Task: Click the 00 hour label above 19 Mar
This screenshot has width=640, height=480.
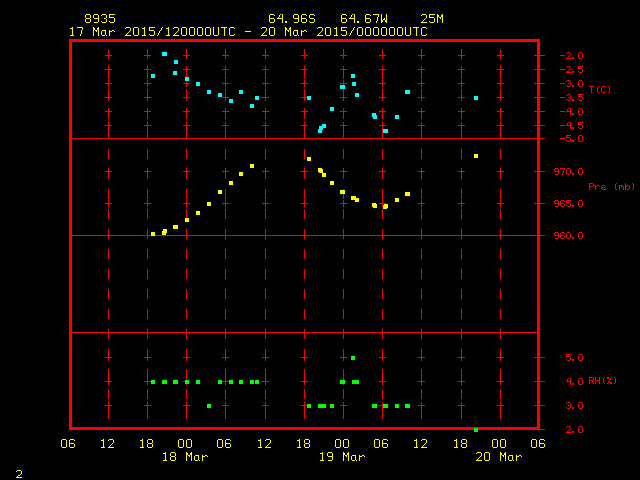Action: click(x=342, y=444)
